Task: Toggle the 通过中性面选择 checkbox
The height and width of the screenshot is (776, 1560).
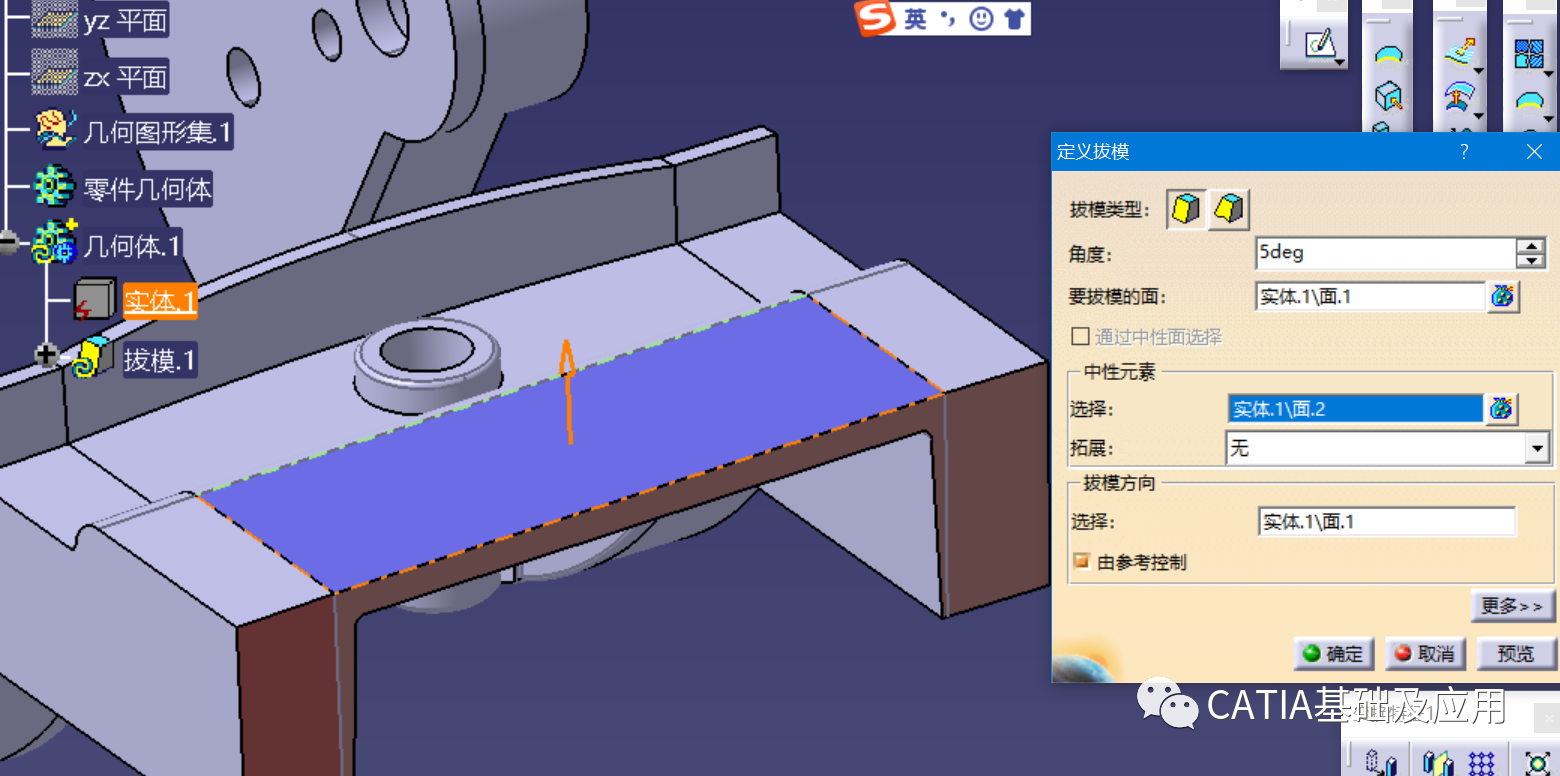Action: [x=1080, y=337]
